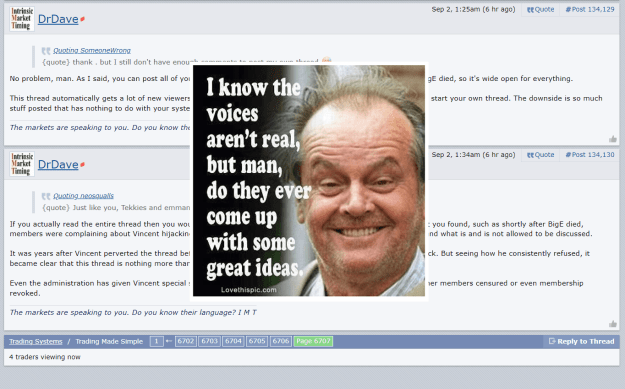
Task: Go to page 6704
Action: point(233,342)
